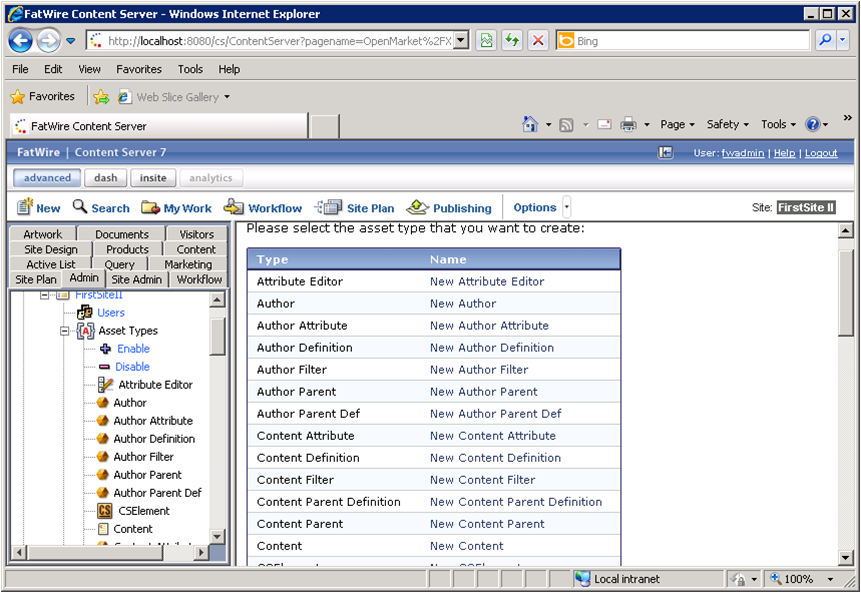Switch to the Marketing tab

(188, 265)
